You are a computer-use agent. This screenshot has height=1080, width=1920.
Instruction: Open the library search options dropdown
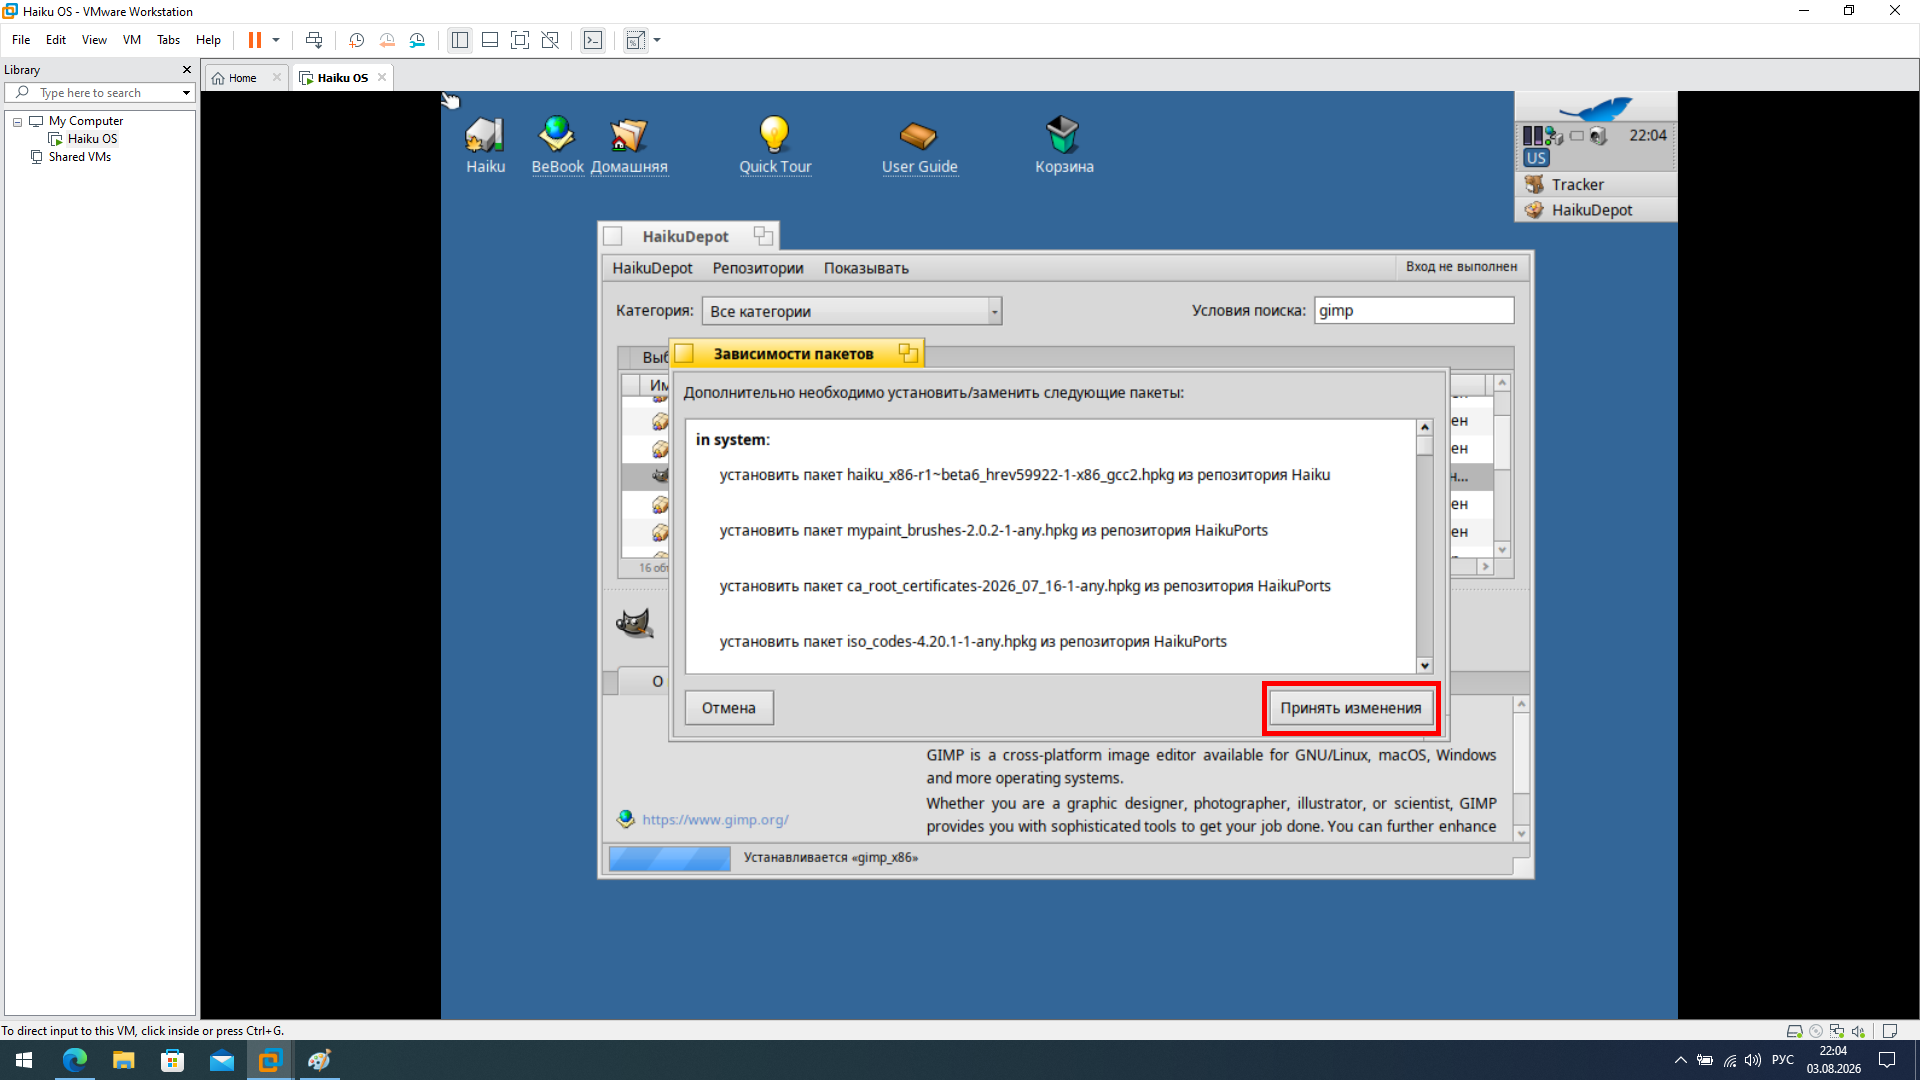(x=186, y=93)
